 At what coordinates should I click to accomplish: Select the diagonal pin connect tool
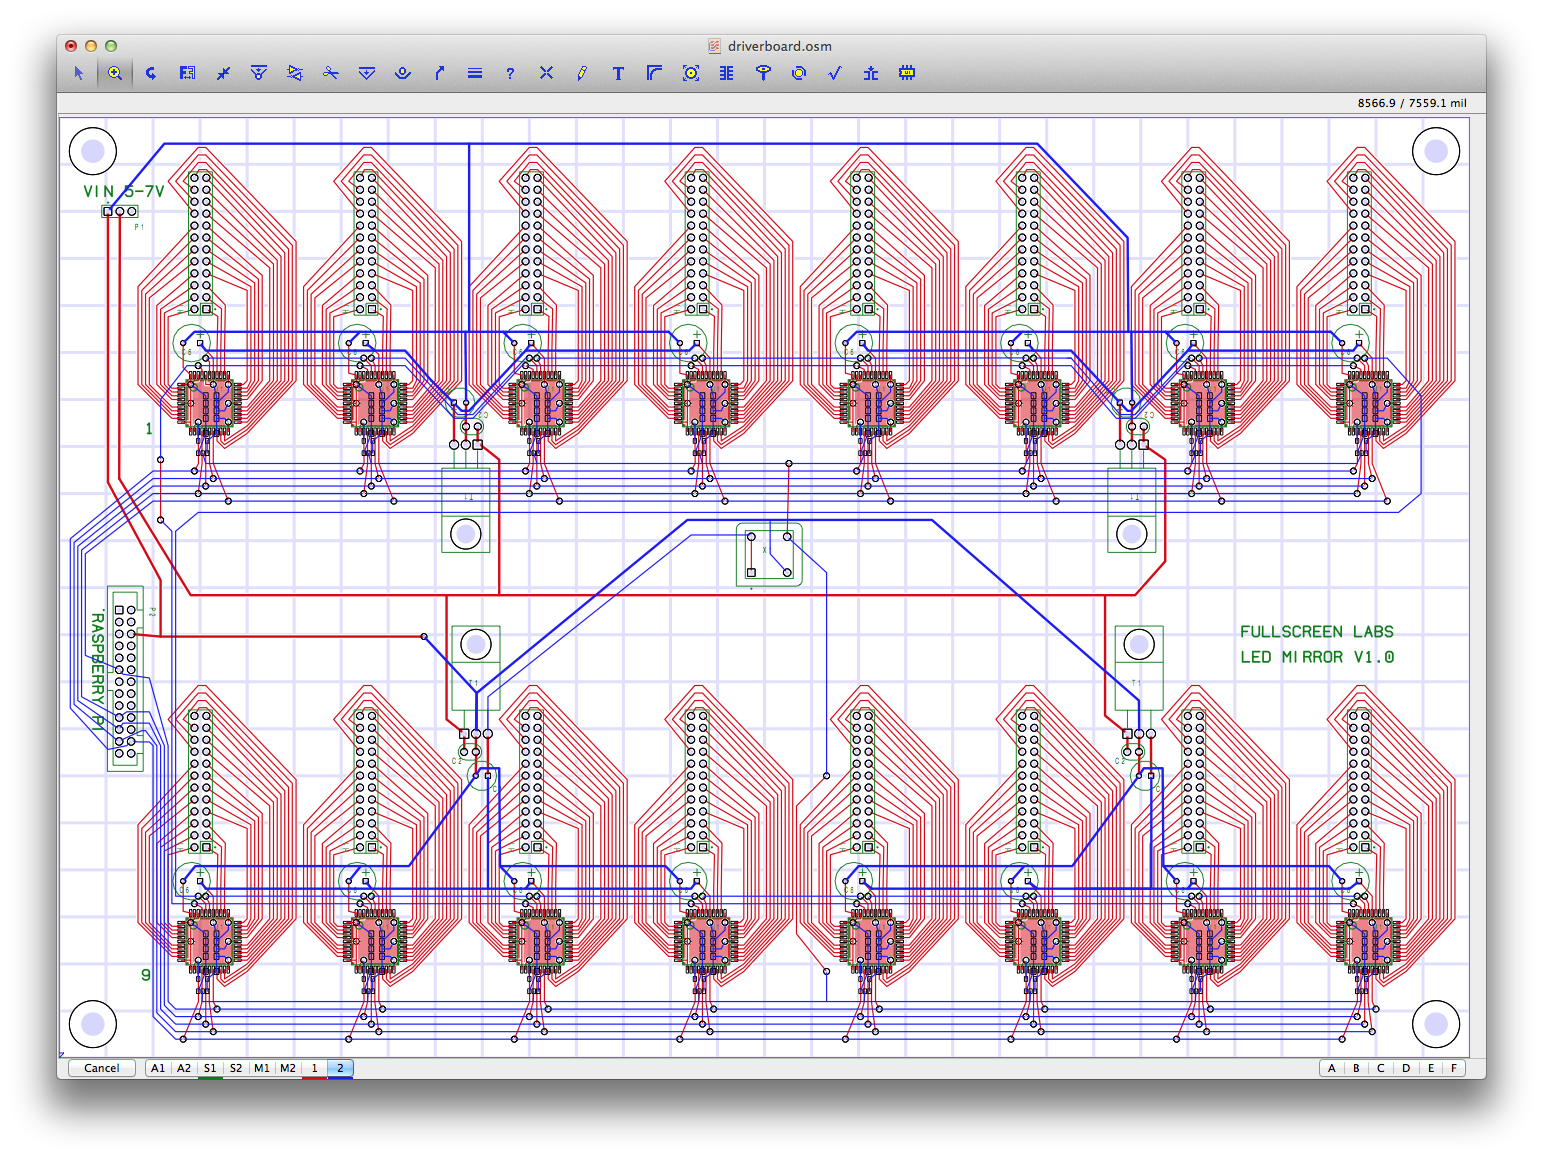(223, 73)
